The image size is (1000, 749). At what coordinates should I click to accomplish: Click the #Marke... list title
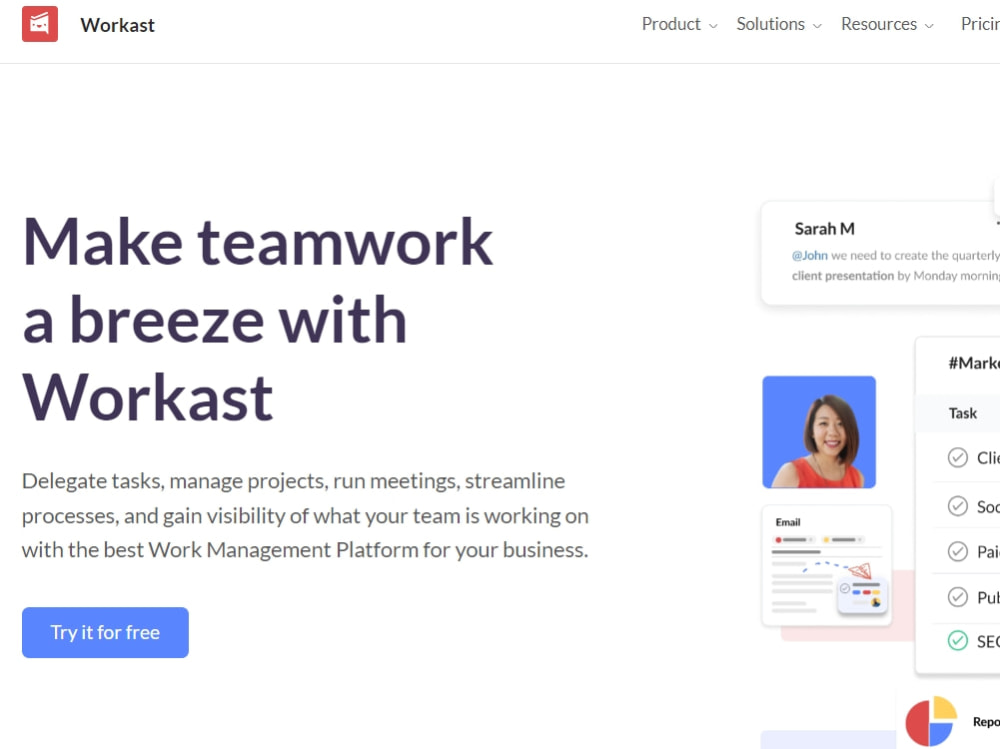click(x=974, y=363)
